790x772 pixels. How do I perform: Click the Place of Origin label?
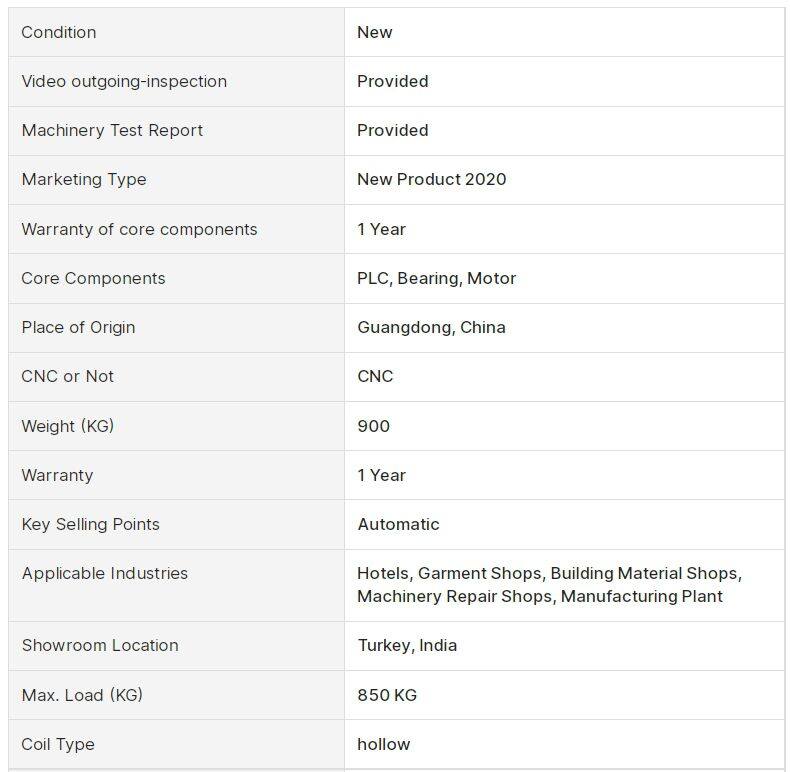[x=78, y=327]
